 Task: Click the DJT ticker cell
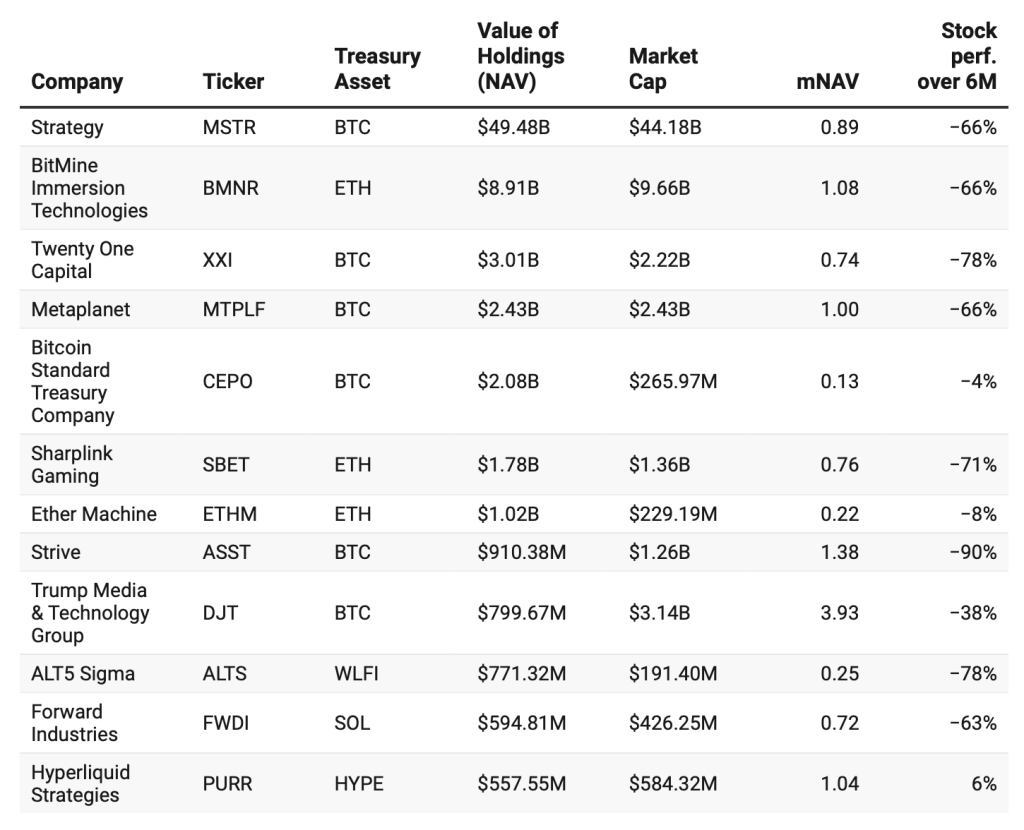(x=220, y=613)
